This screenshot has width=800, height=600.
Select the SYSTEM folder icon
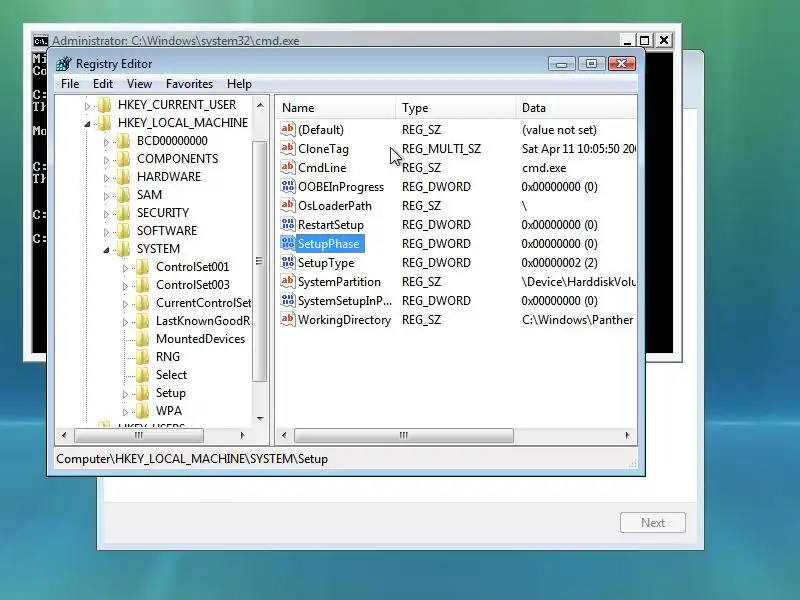[x=123, y=249]
